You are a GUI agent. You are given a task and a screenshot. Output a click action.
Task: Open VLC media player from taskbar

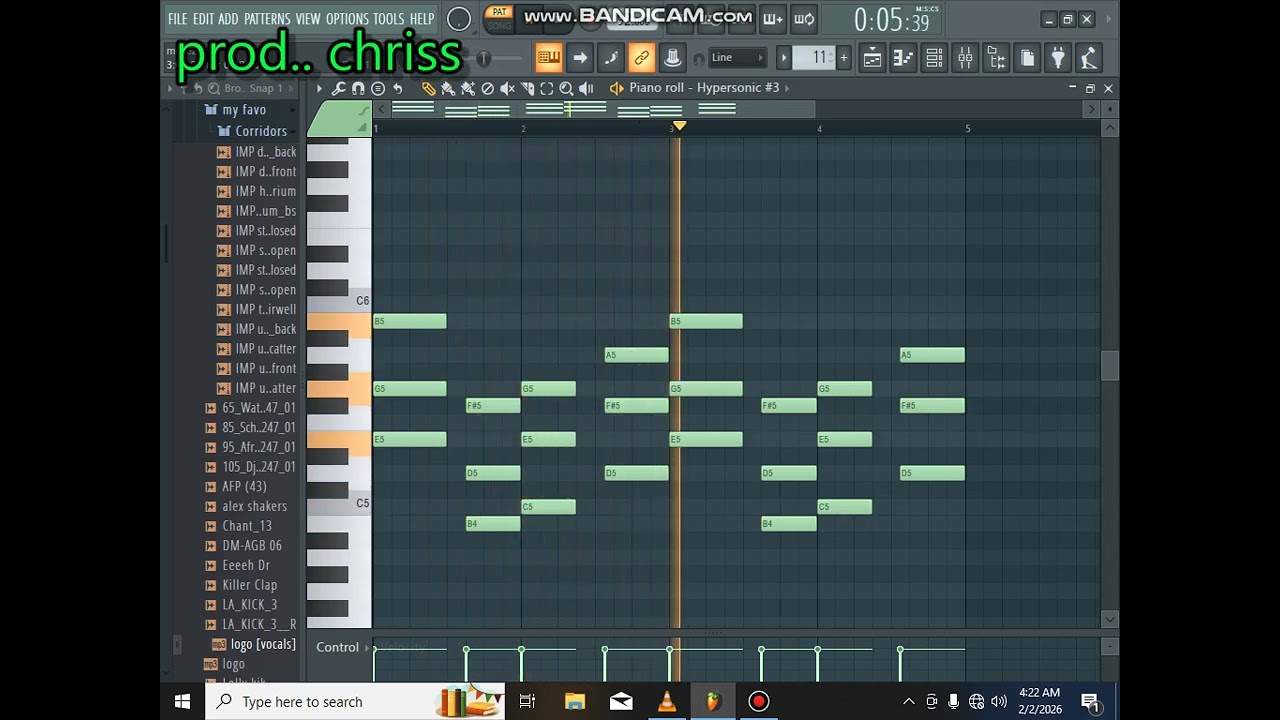(667, 701)
